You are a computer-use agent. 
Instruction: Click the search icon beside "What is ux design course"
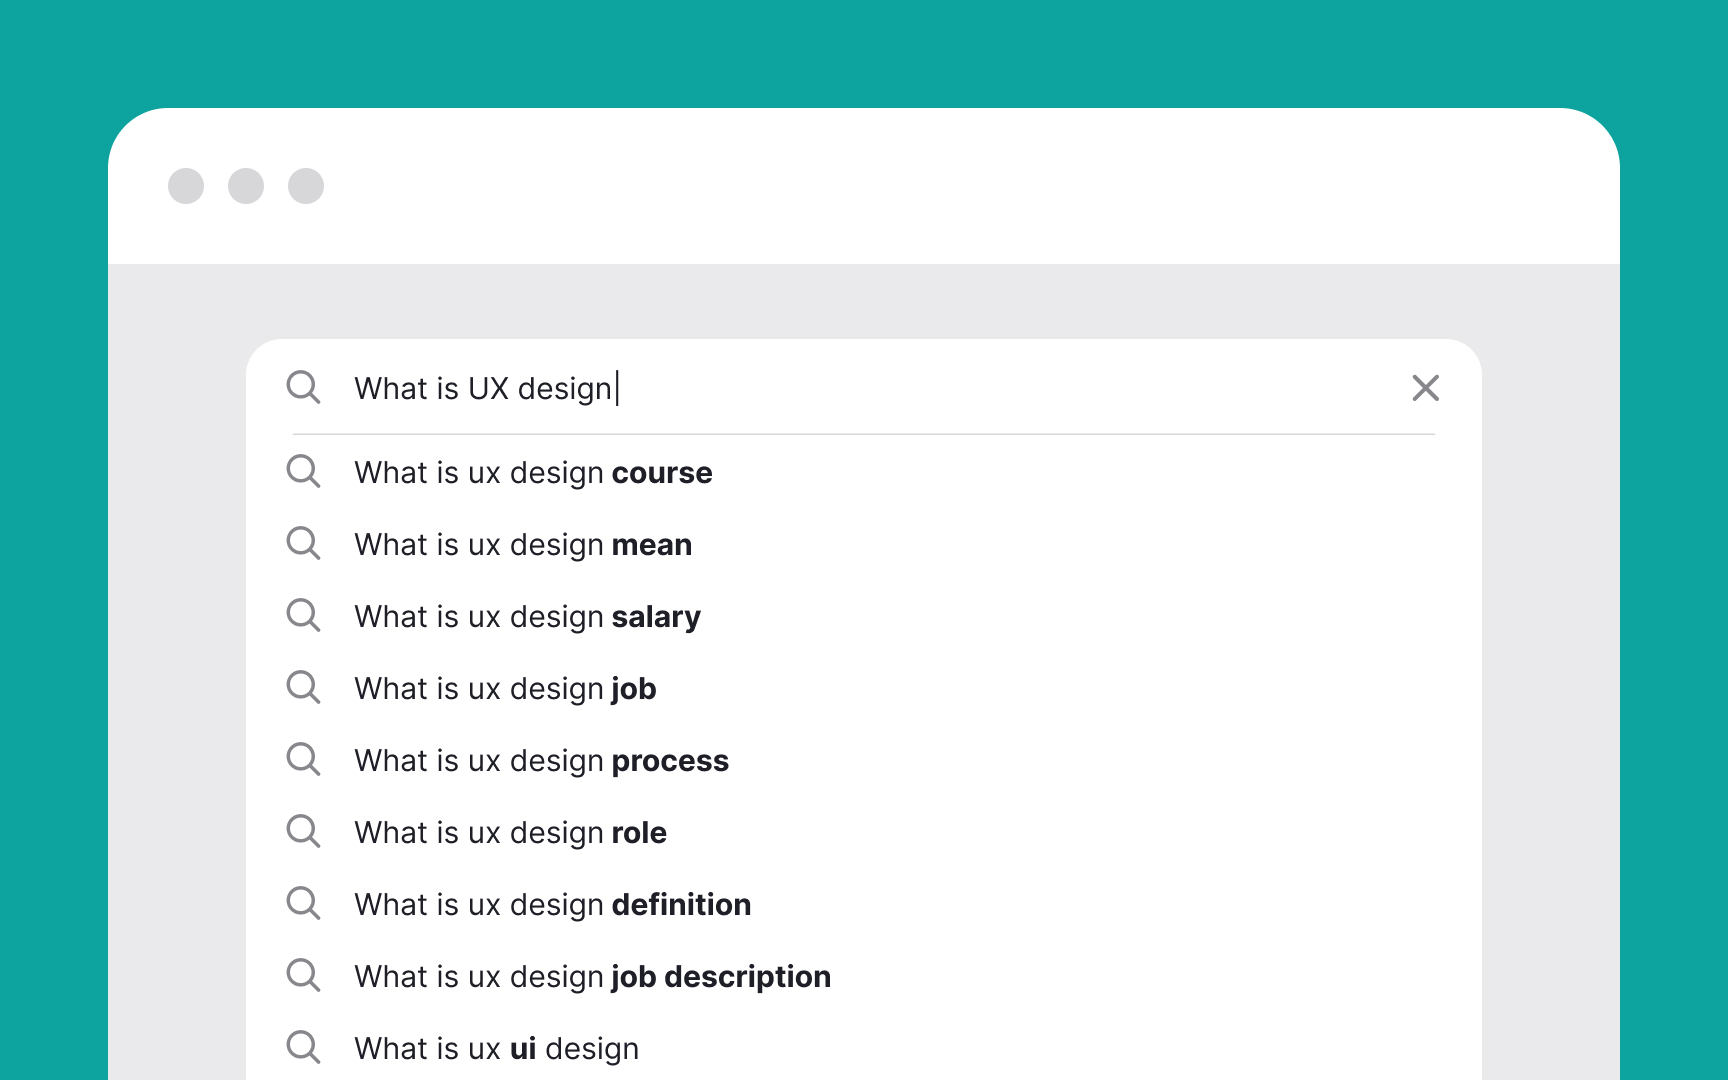pos(303,471)
